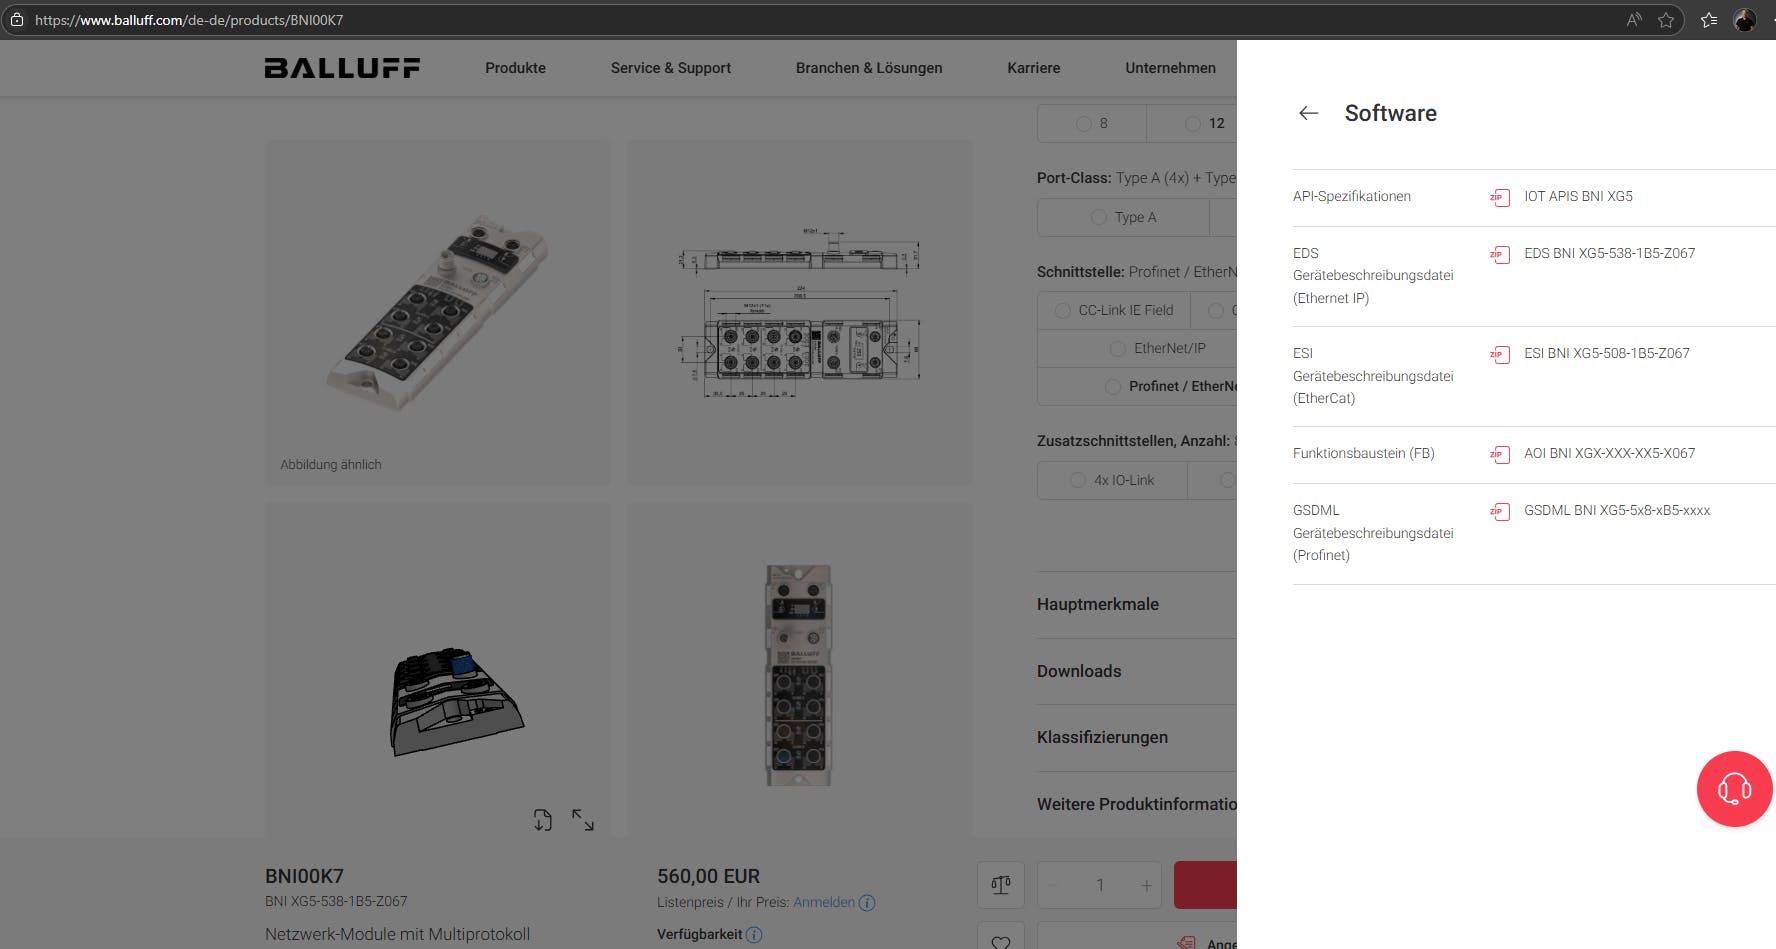Expand the 3D model to fullscreen
The width and height of the screenshot is (1776, 949).
[583, 820]
